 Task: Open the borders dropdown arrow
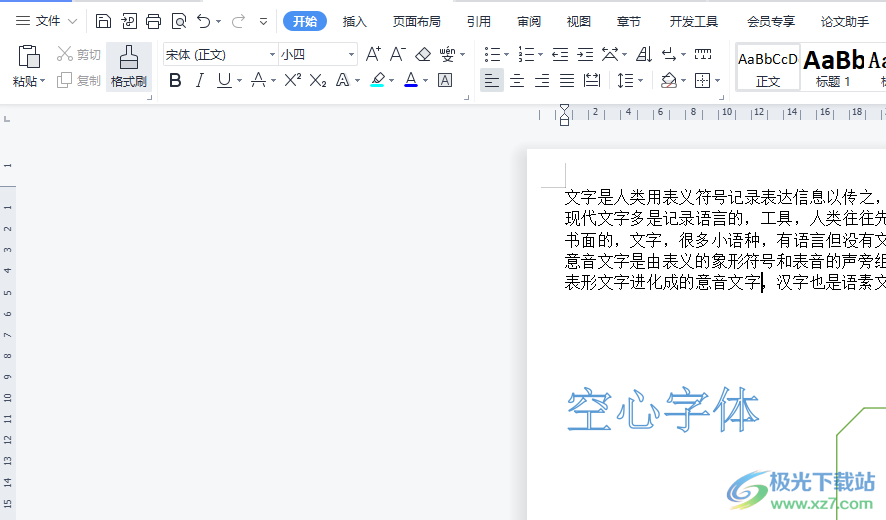pos(718,81)
